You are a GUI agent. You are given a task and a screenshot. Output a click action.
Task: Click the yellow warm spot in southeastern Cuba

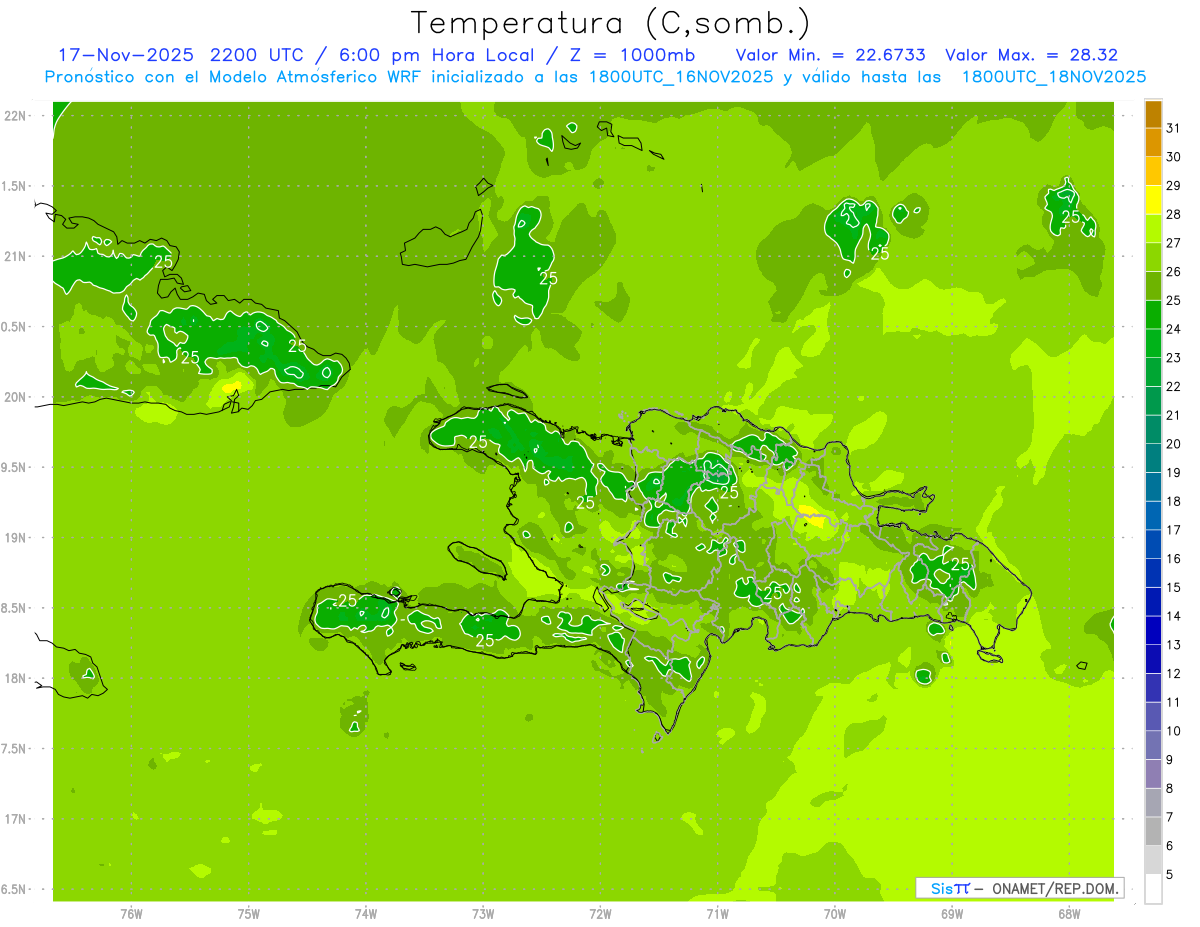231,386
